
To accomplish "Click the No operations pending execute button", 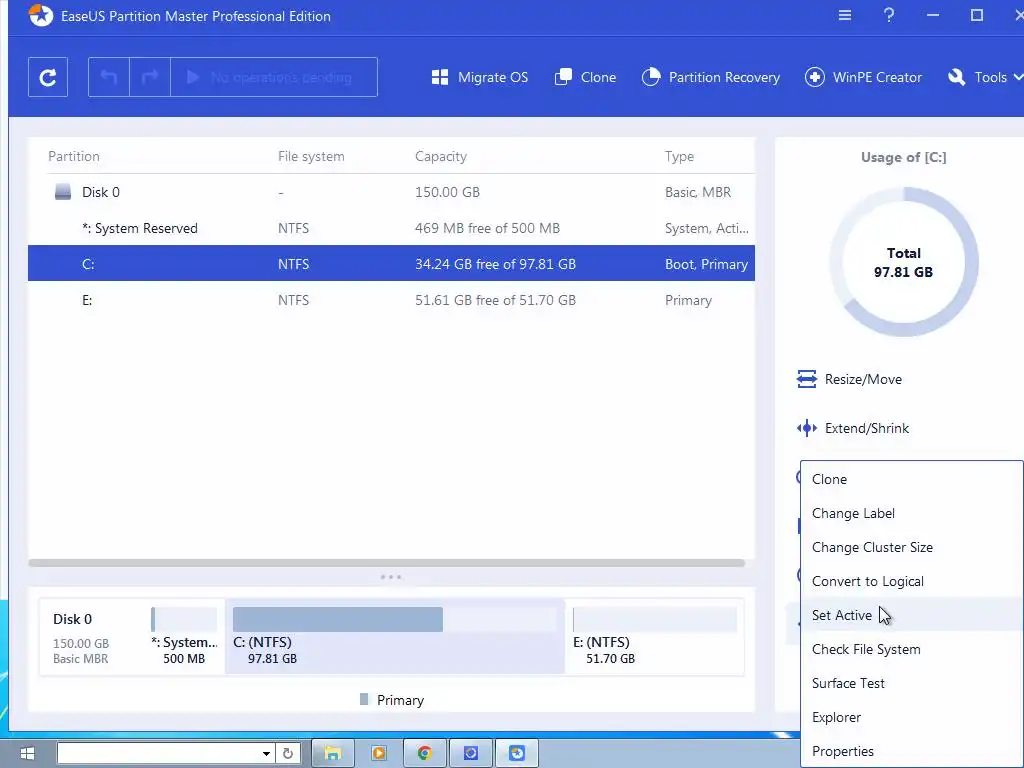I will [x=274, y=77].
